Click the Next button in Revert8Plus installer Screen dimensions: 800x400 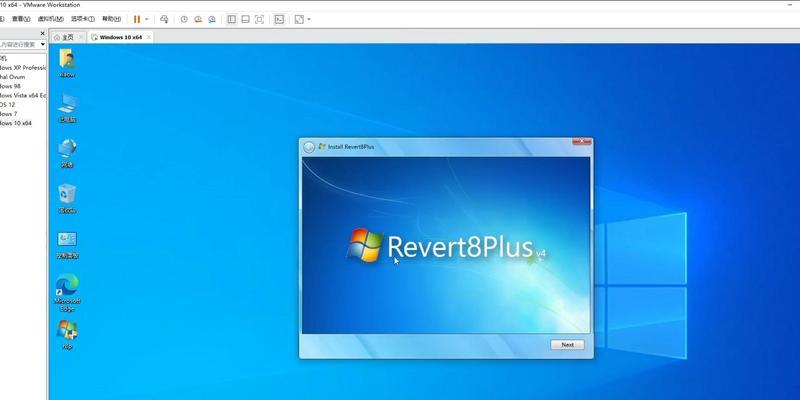(567, 345)
